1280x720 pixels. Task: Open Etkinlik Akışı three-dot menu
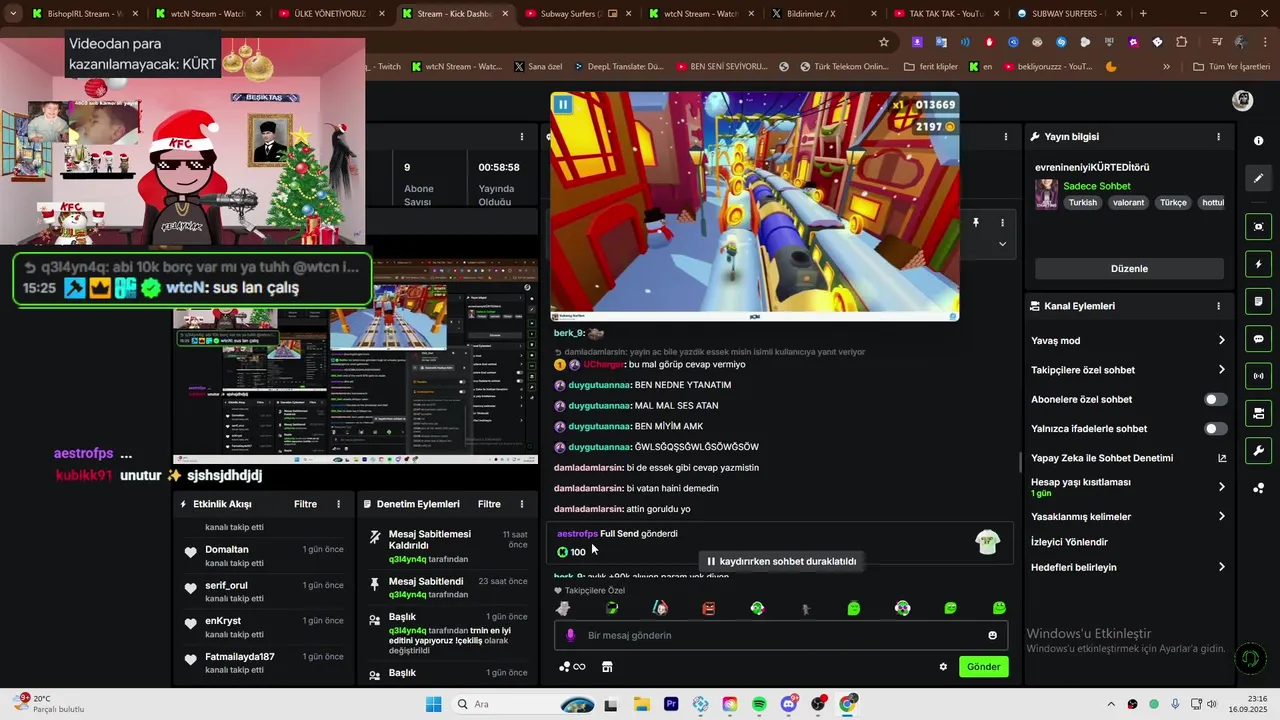click(338, 504)
